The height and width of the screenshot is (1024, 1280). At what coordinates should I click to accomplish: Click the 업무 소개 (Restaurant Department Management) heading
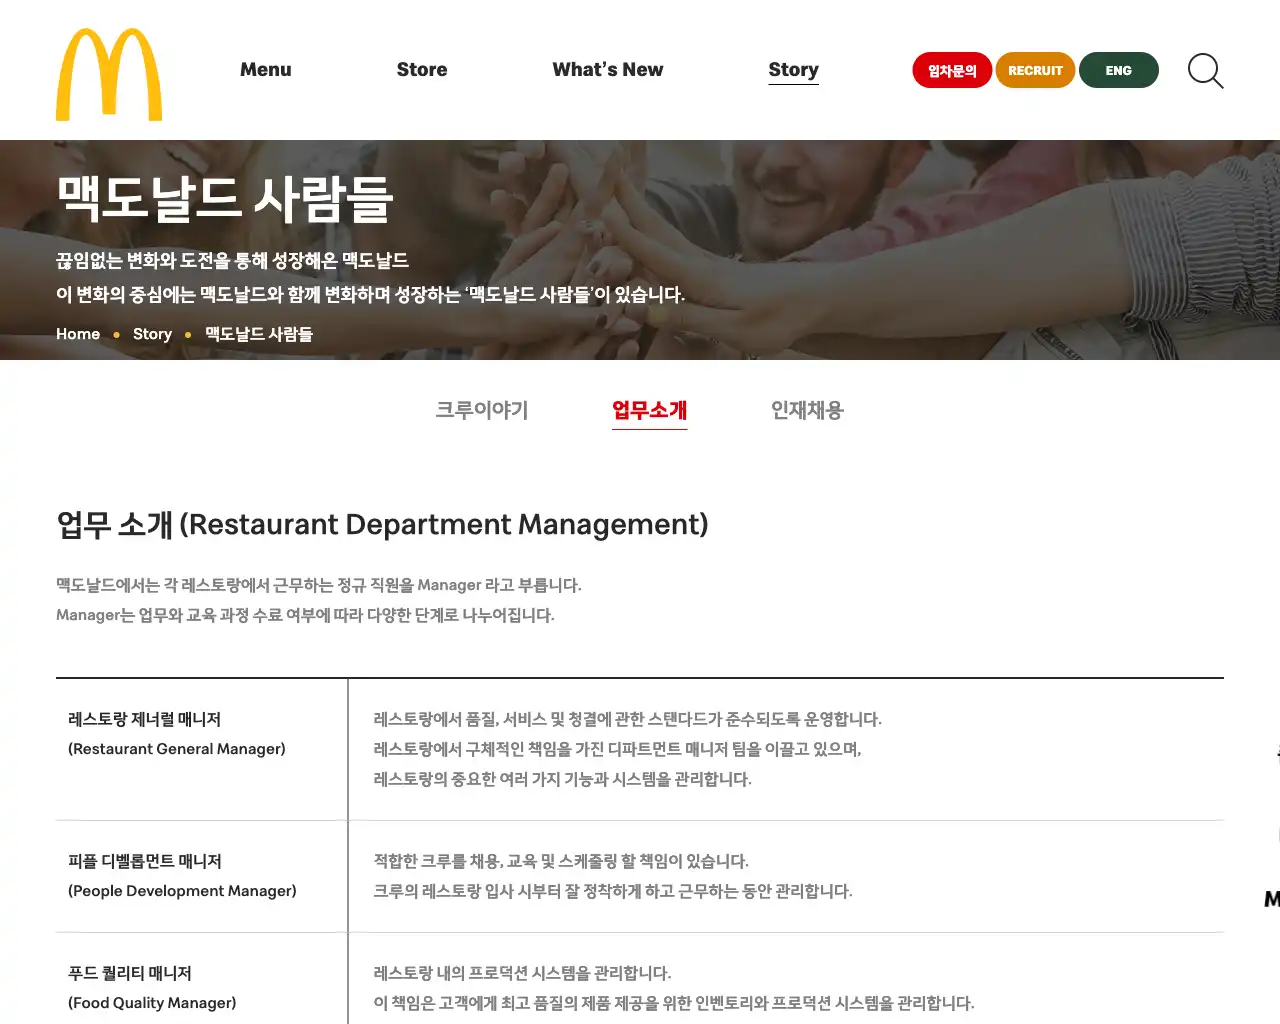pyautogui.click(x=382, y=525)
